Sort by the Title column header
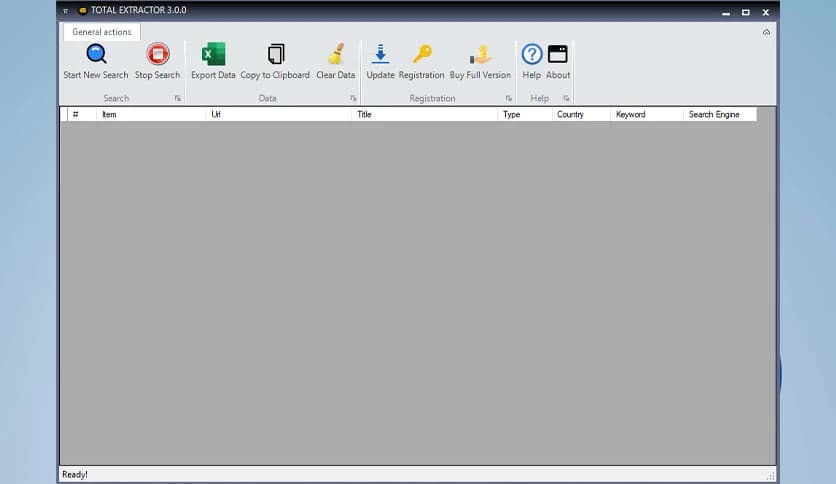The height and width of the screenshot is (484, 836). (424, 114)
